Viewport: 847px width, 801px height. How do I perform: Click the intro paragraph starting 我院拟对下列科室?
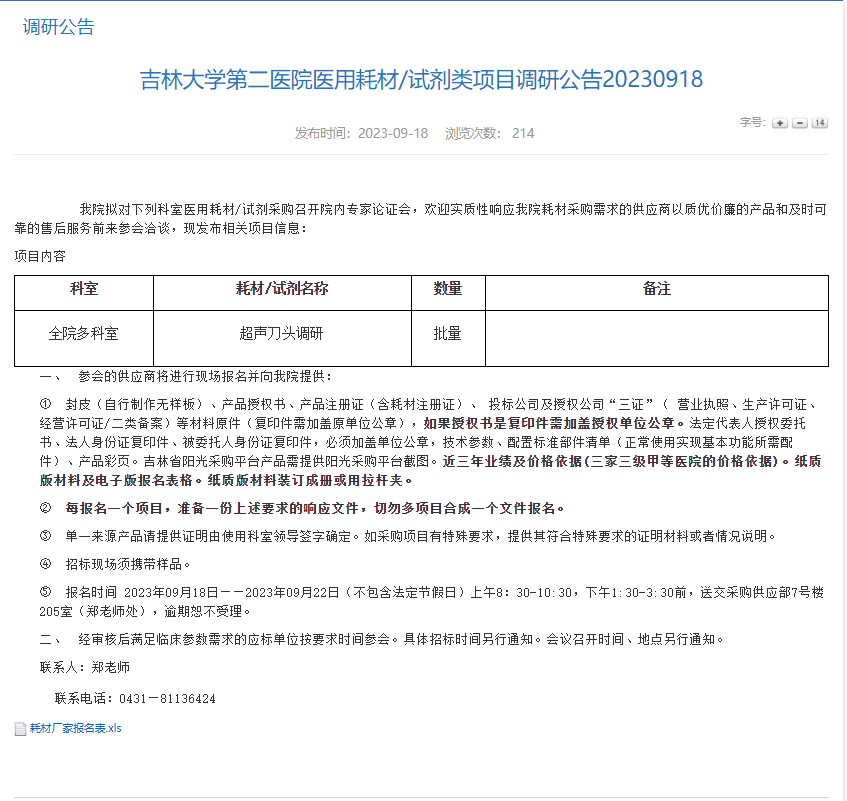pyautogui.click(x=421, y=219)
